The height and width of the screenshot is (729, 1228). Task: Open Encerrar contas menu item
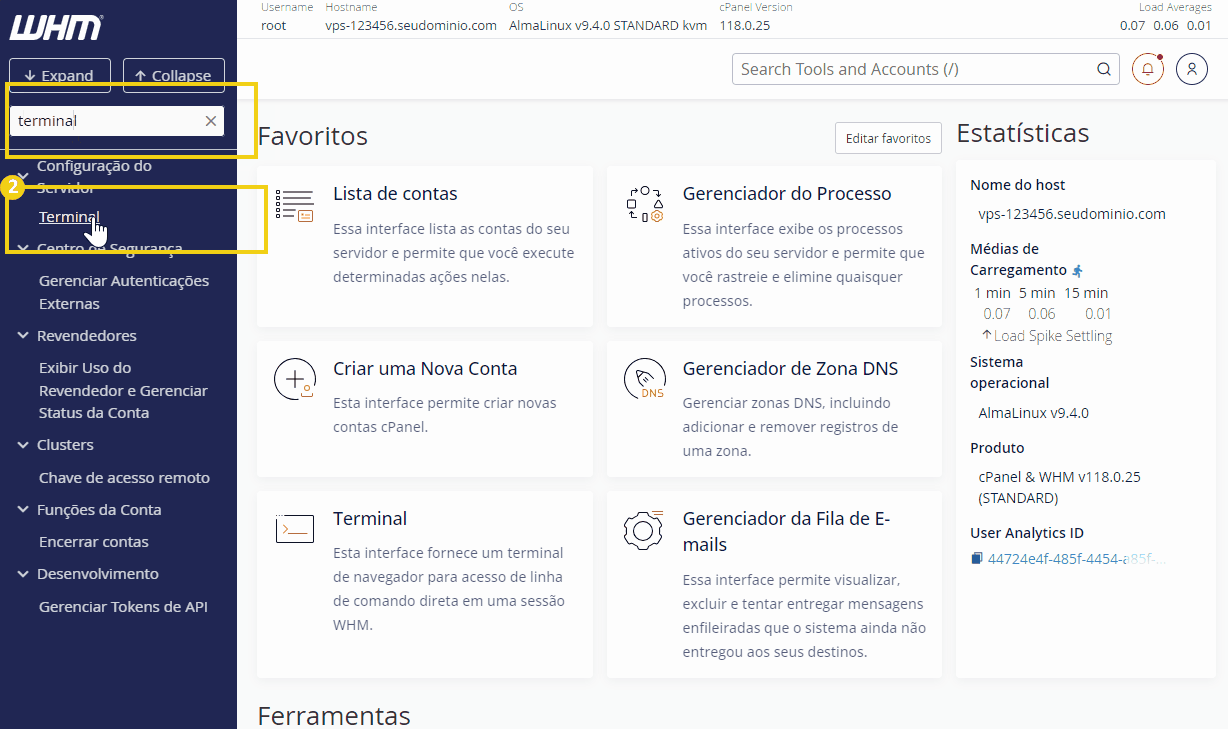(93, 541)
